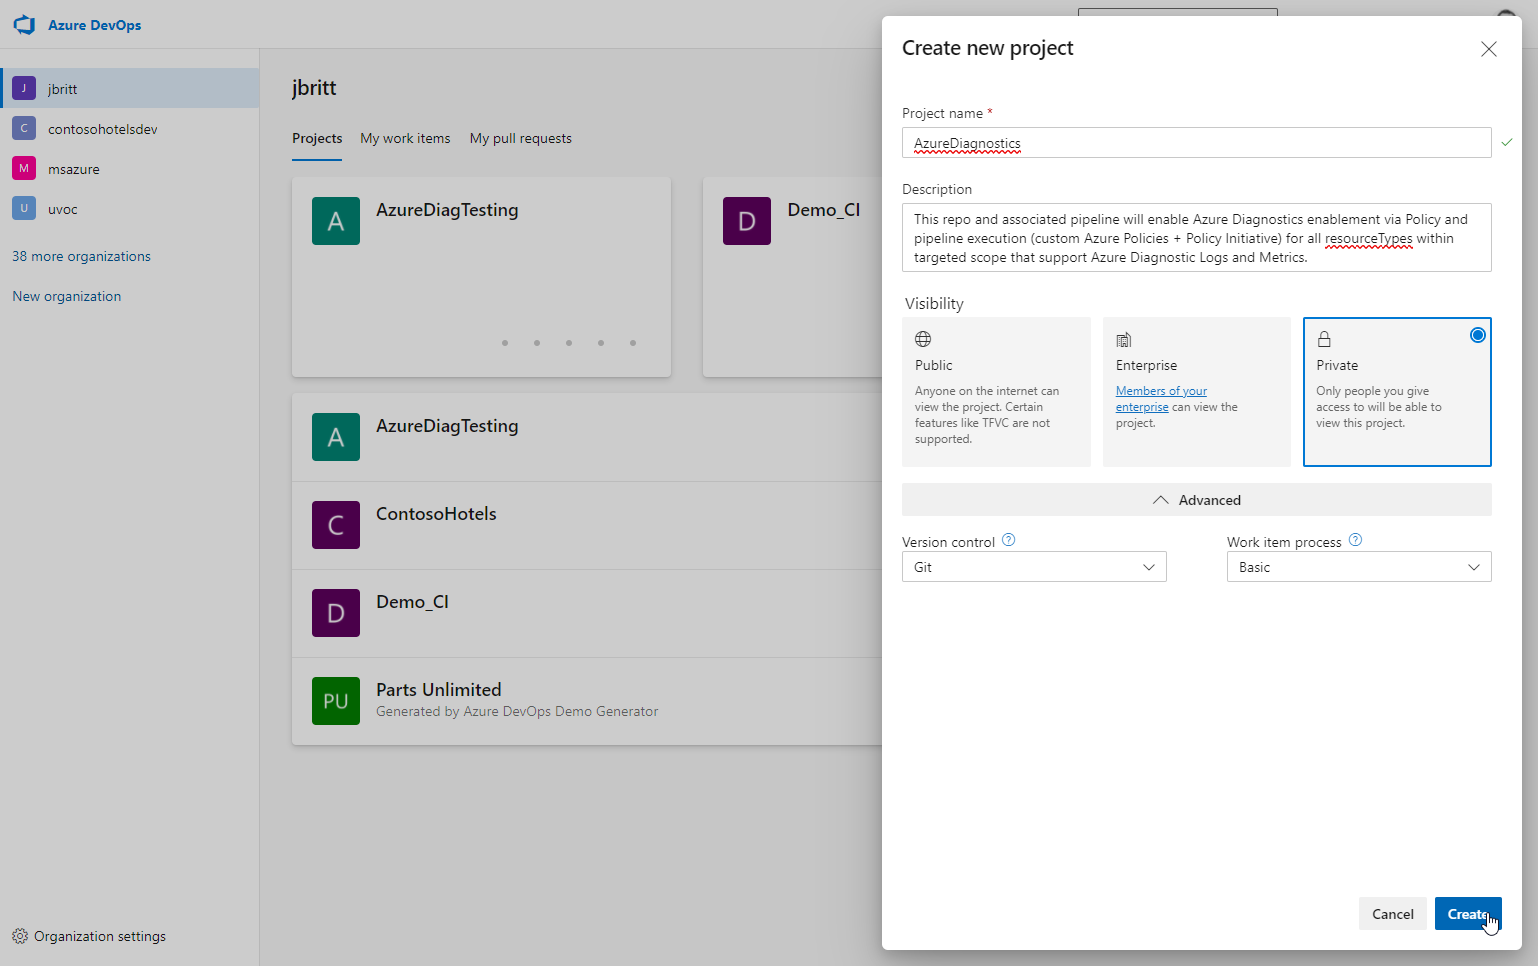Image resolution: width=1538 pixels, height=966 pixels.
Task: Select the msazure organization name
Action: pos(74,169)
